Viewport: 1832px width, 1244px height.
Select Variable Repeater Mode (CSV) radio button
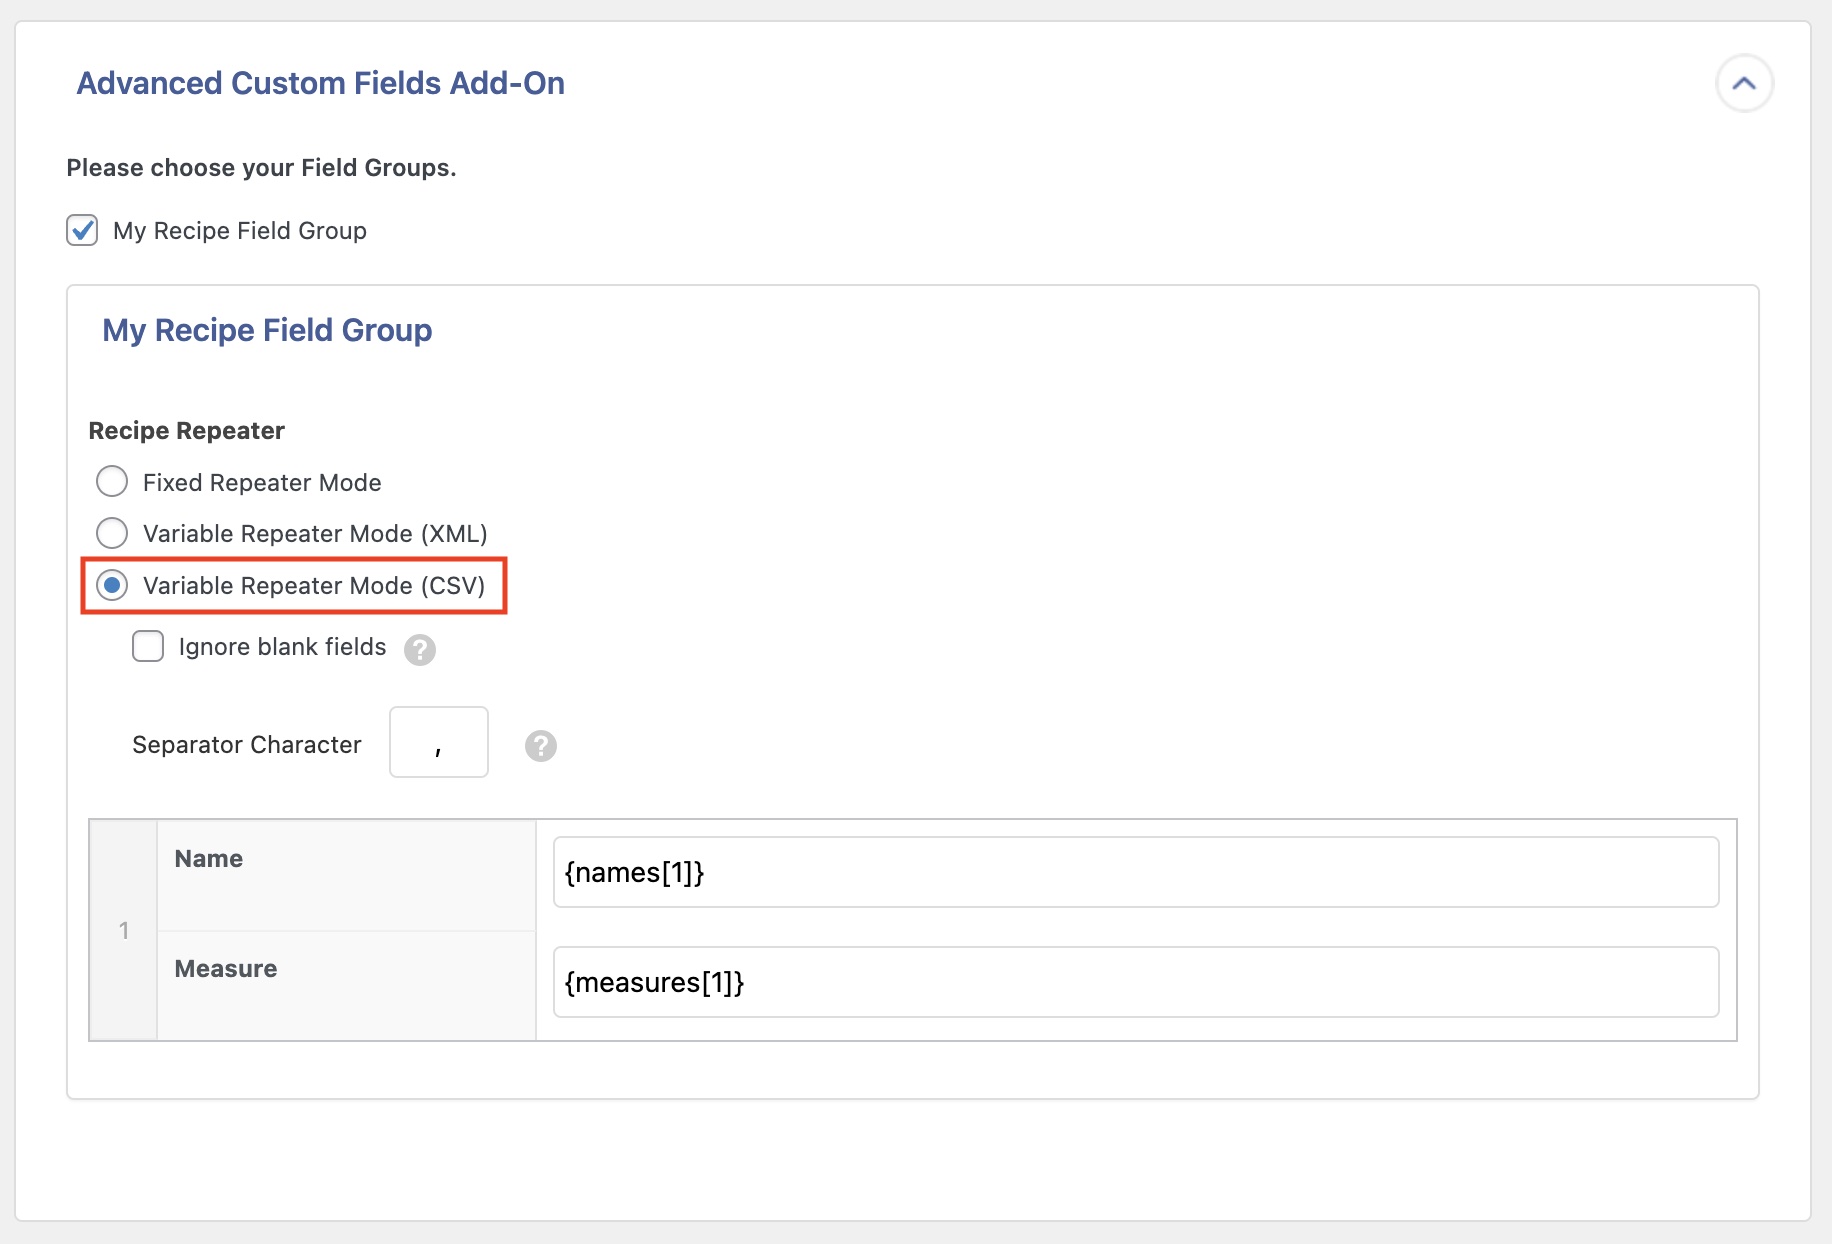[x=112, y=585]
